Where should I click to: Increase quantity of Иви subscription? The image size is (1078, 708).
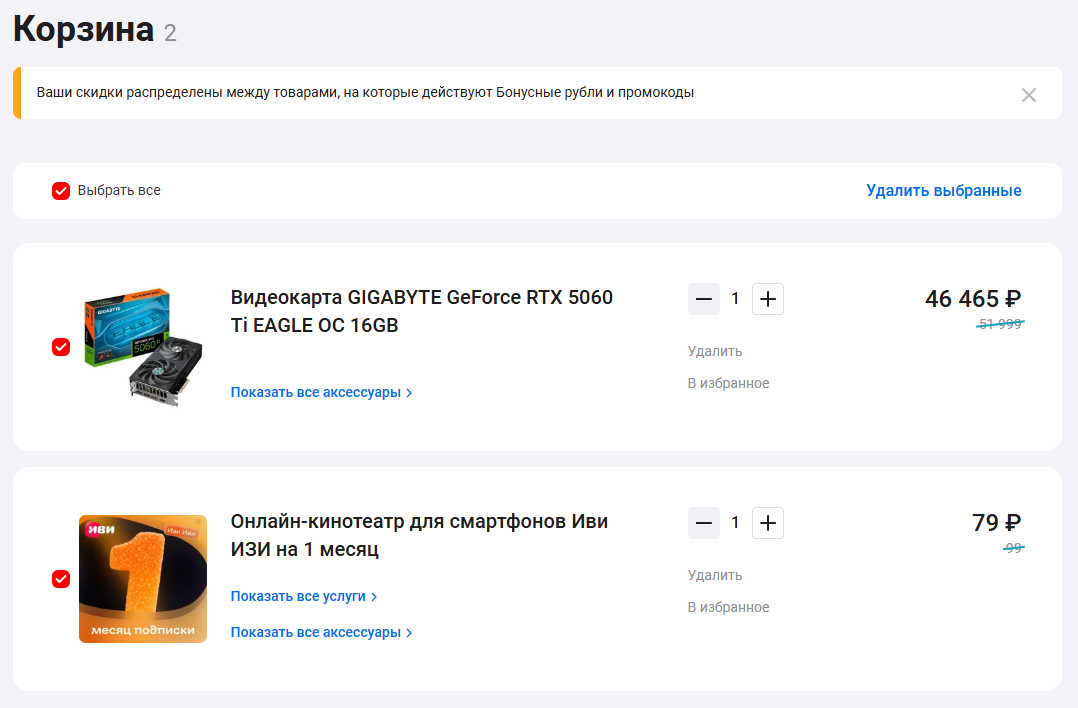click(x=768, y=523)
